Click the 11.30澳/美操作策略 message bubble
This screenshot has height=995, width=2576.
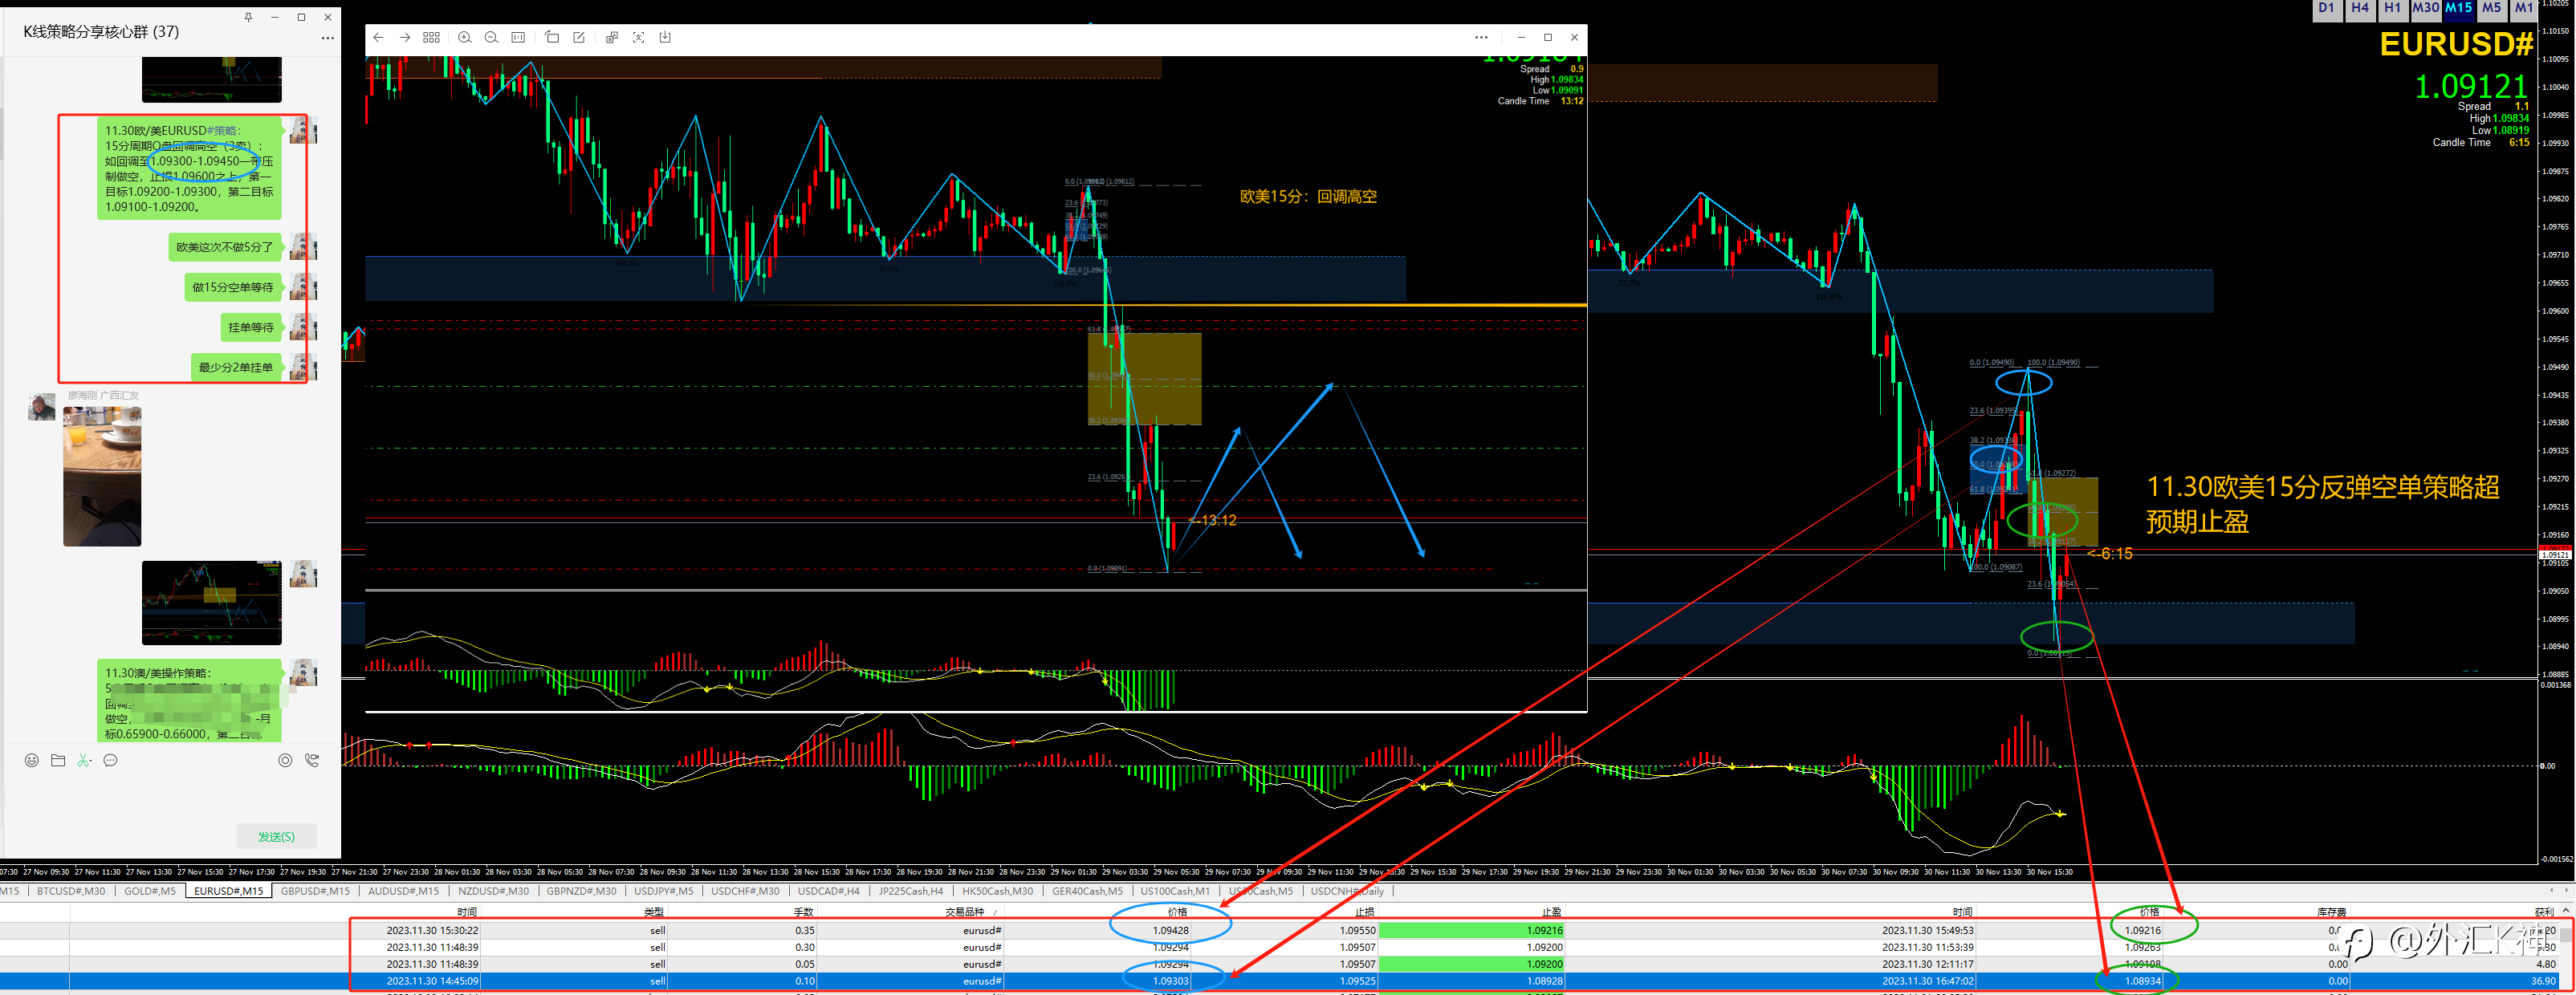[189, 701]
